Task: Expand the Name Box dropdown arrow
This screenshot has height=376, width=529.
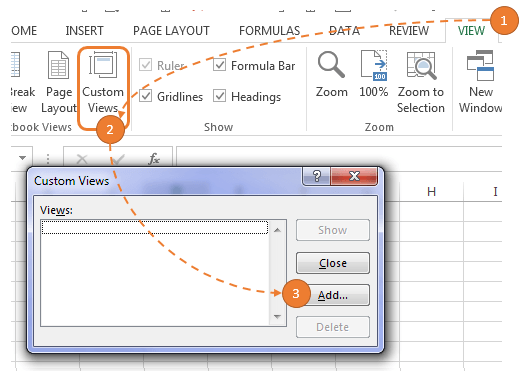Action: click(22, 158)
